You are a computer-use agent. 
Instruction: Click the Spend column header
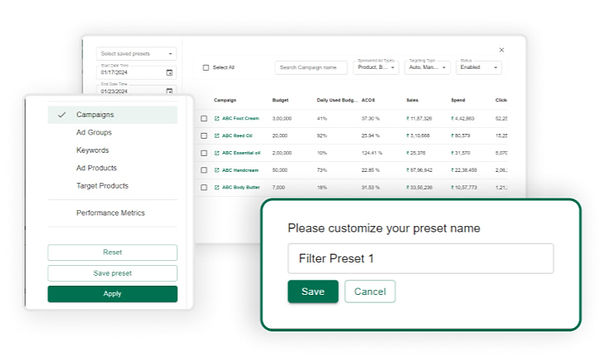(x=458, y=100)
